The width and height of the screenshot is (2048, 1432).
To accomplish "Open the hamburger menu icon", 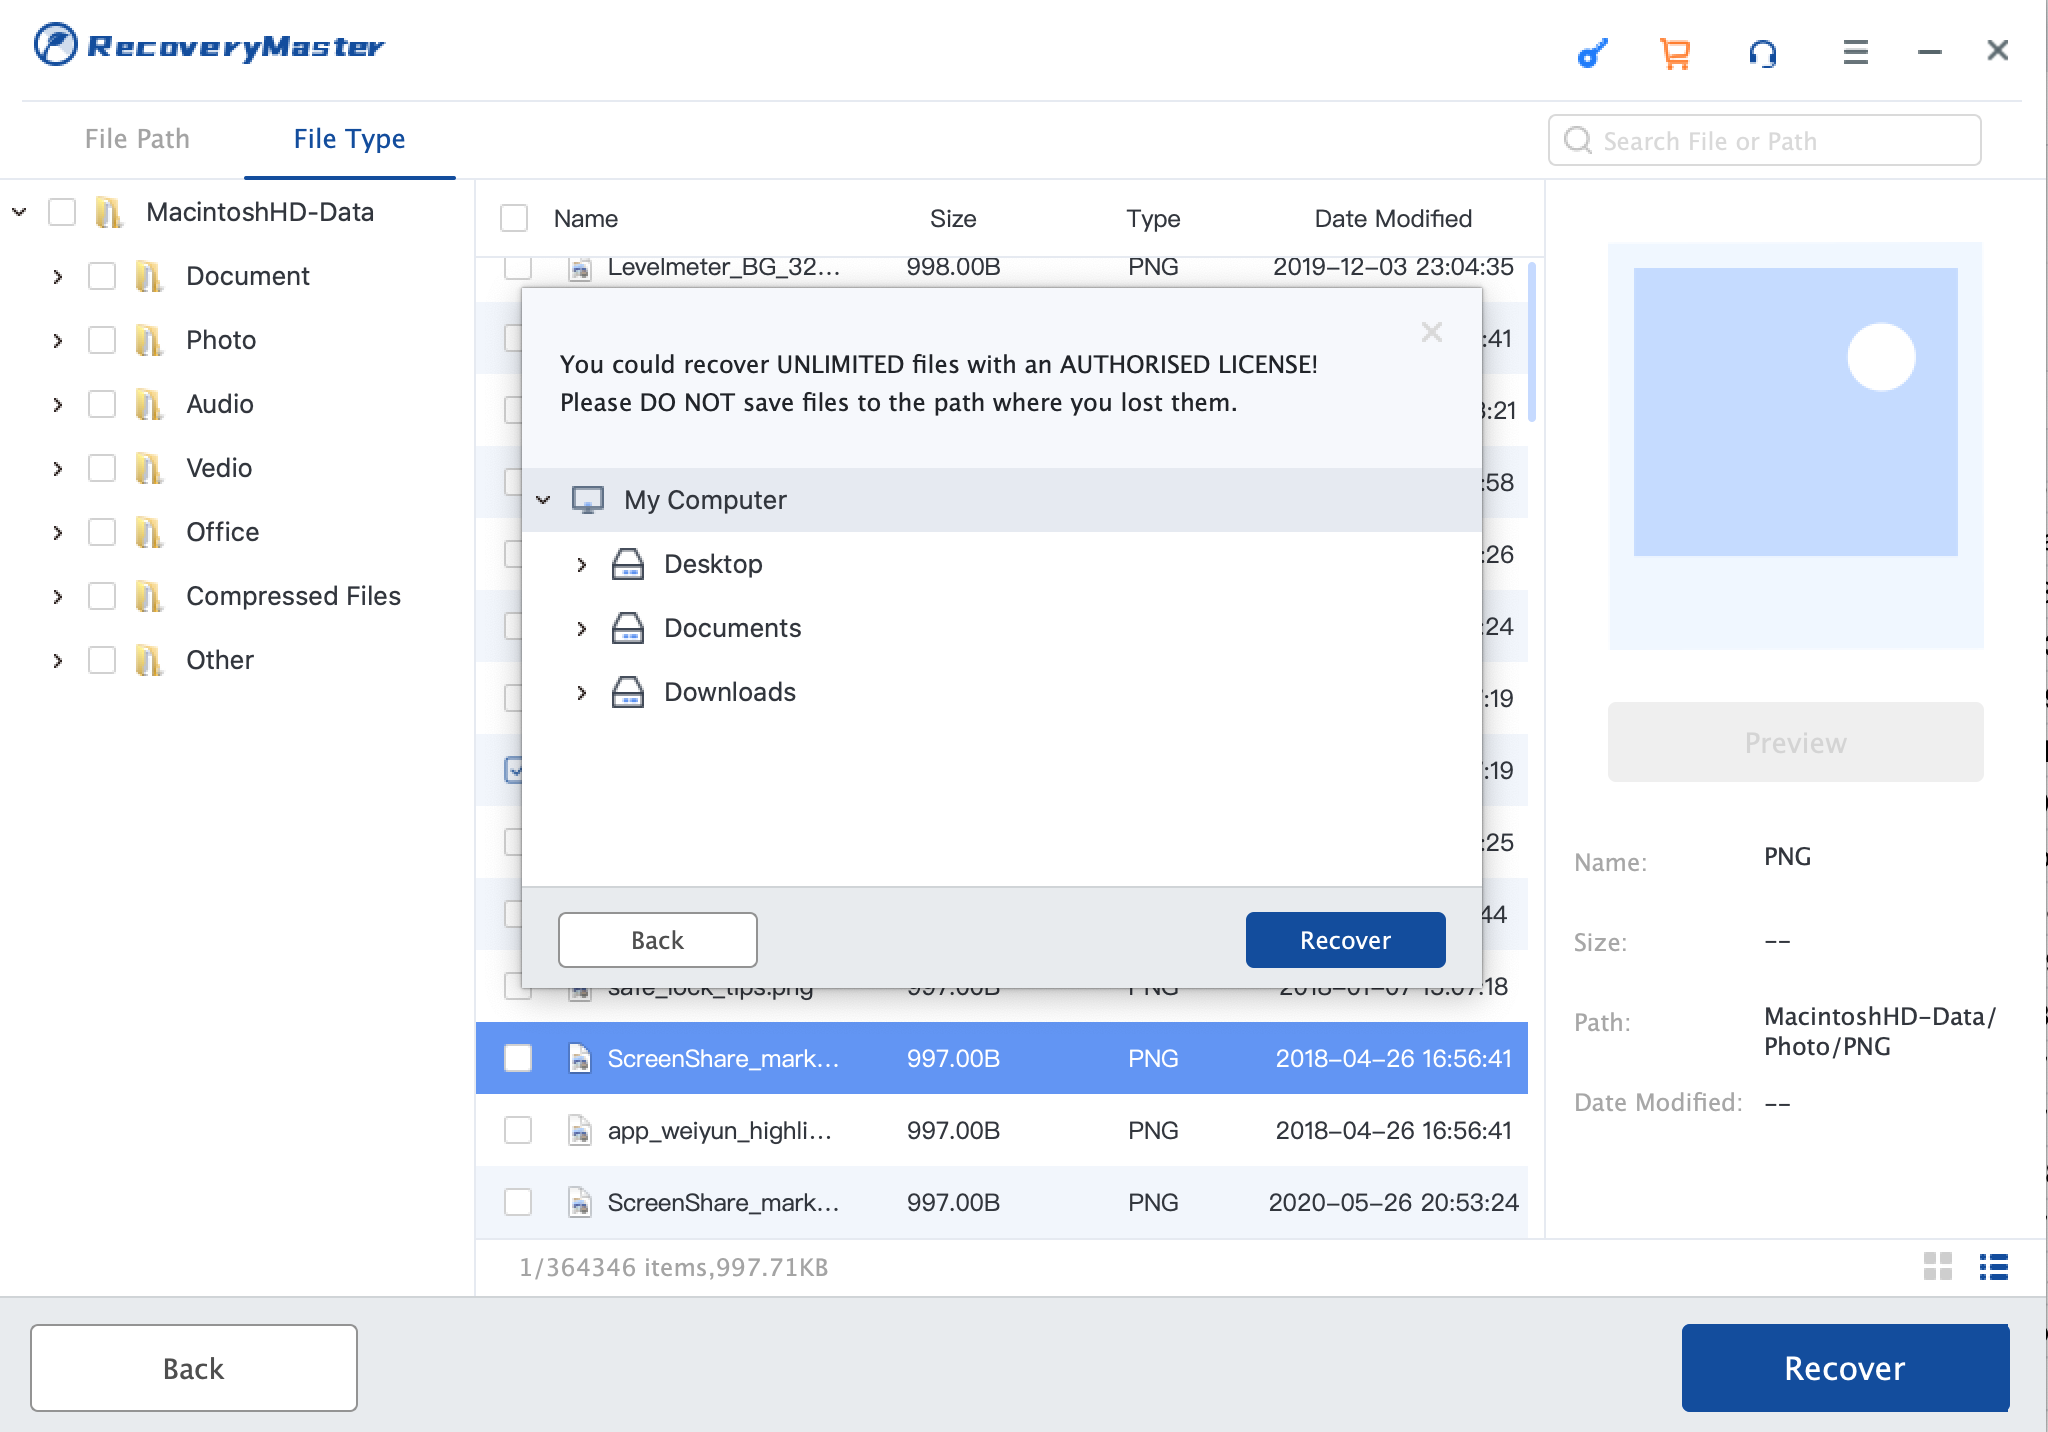I will tap(1855, 52).
